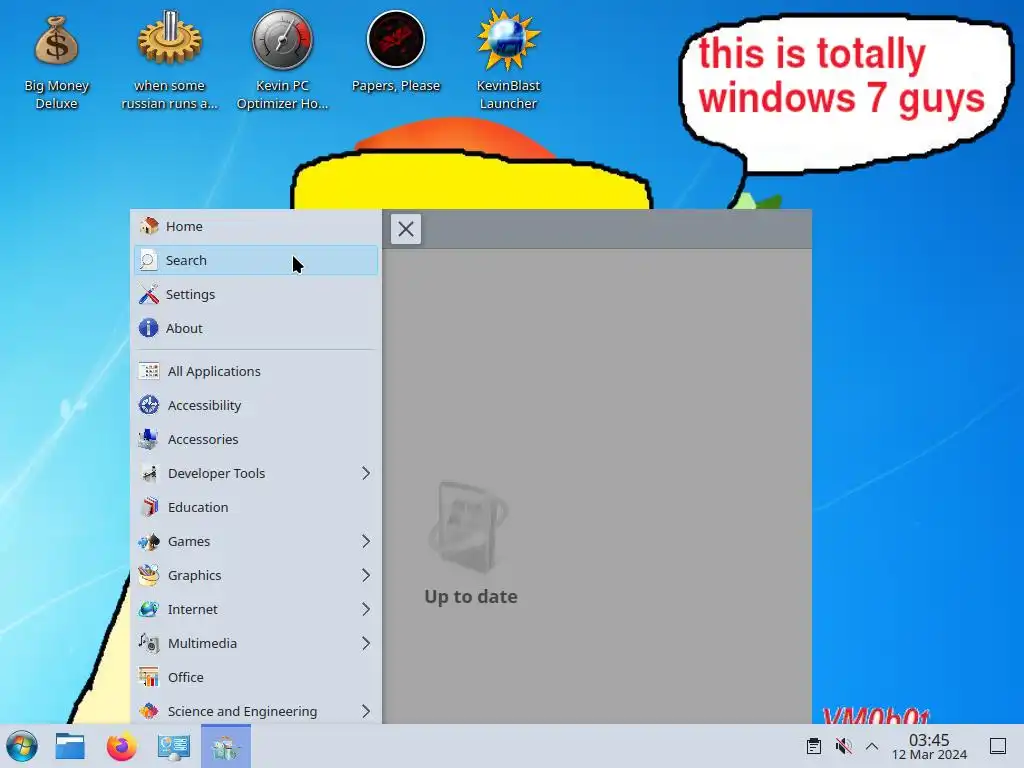Expand Games submenu arrow

pyautogui.click(x=366, y=541)
